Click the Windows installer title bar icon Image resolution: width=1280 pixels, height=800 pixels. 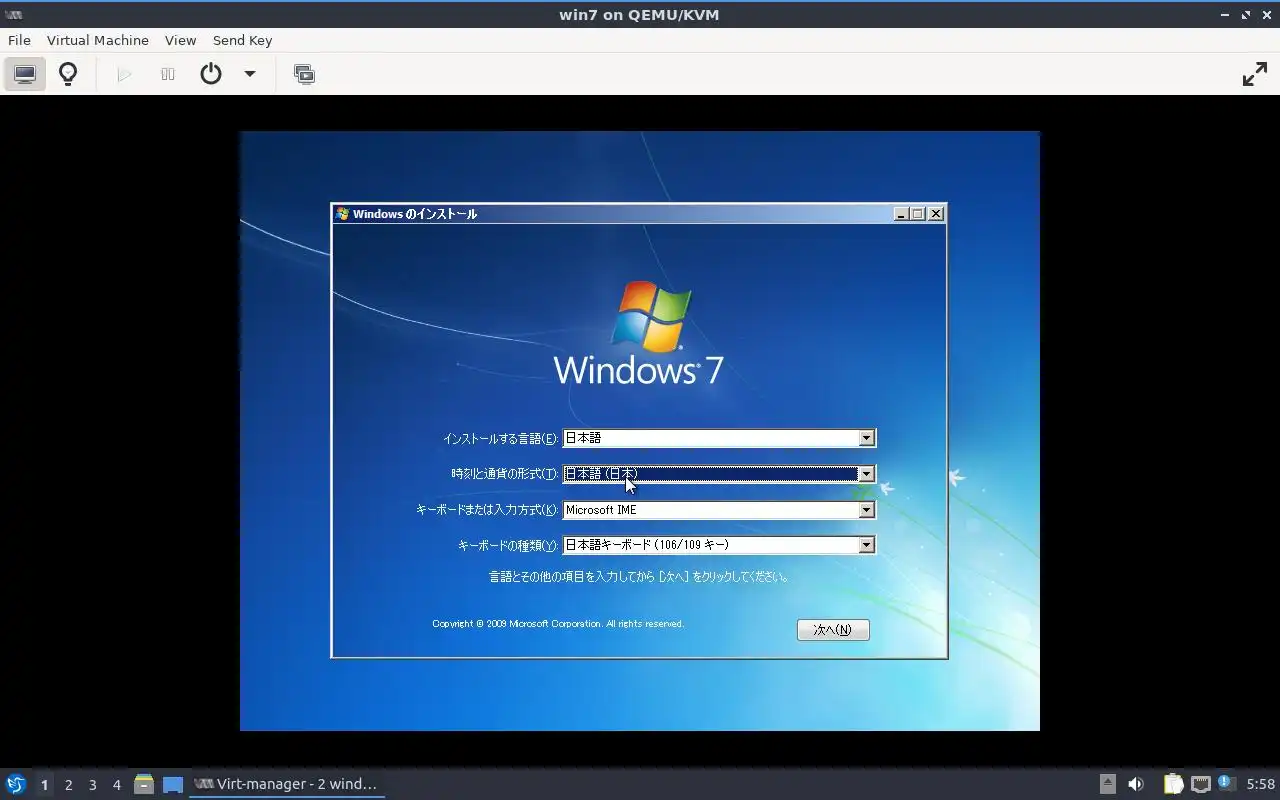click(x=342, y=214)
